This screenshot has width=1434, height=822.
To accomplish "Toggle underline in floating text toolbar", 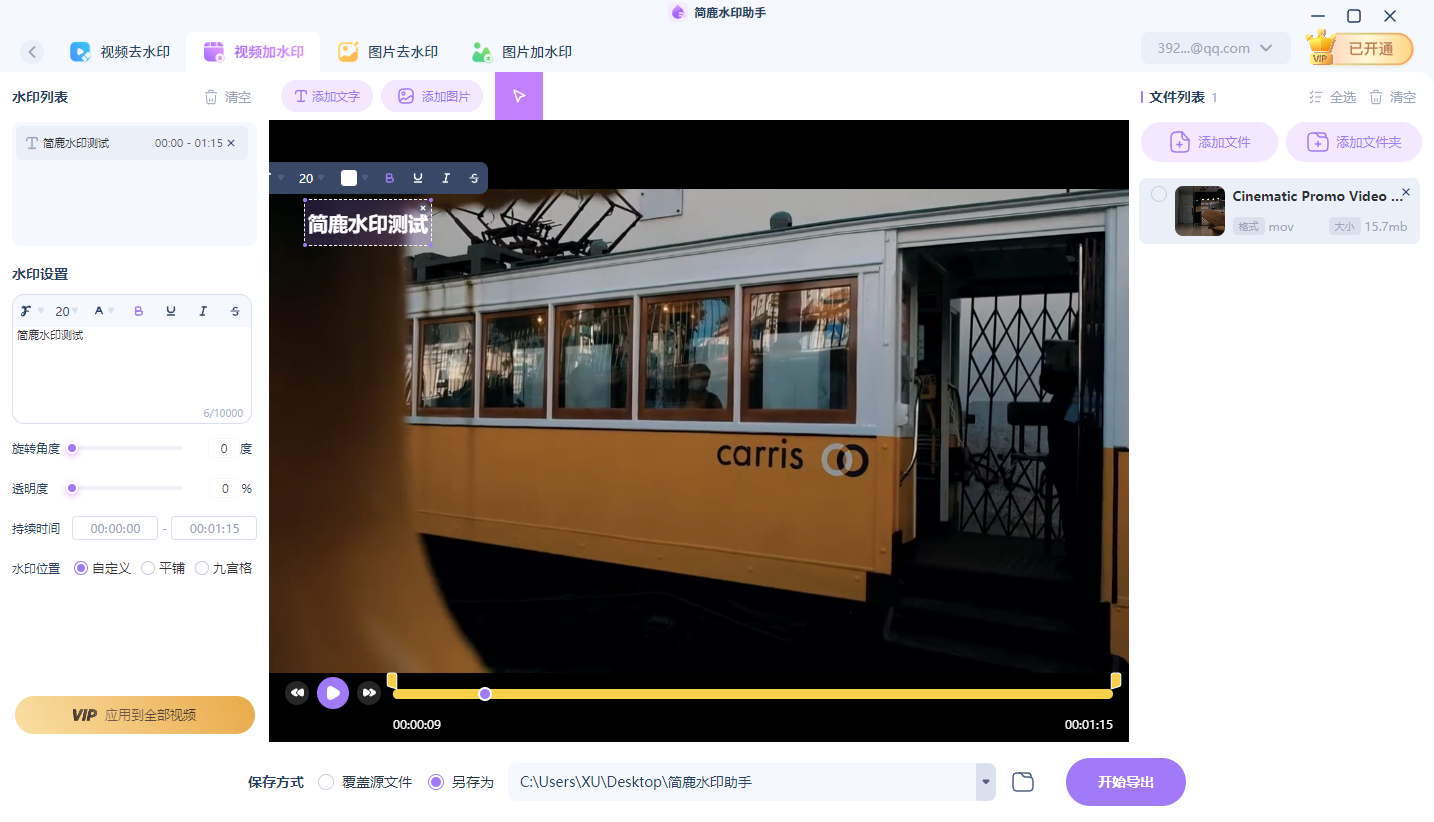I will (x=418, y=178).
